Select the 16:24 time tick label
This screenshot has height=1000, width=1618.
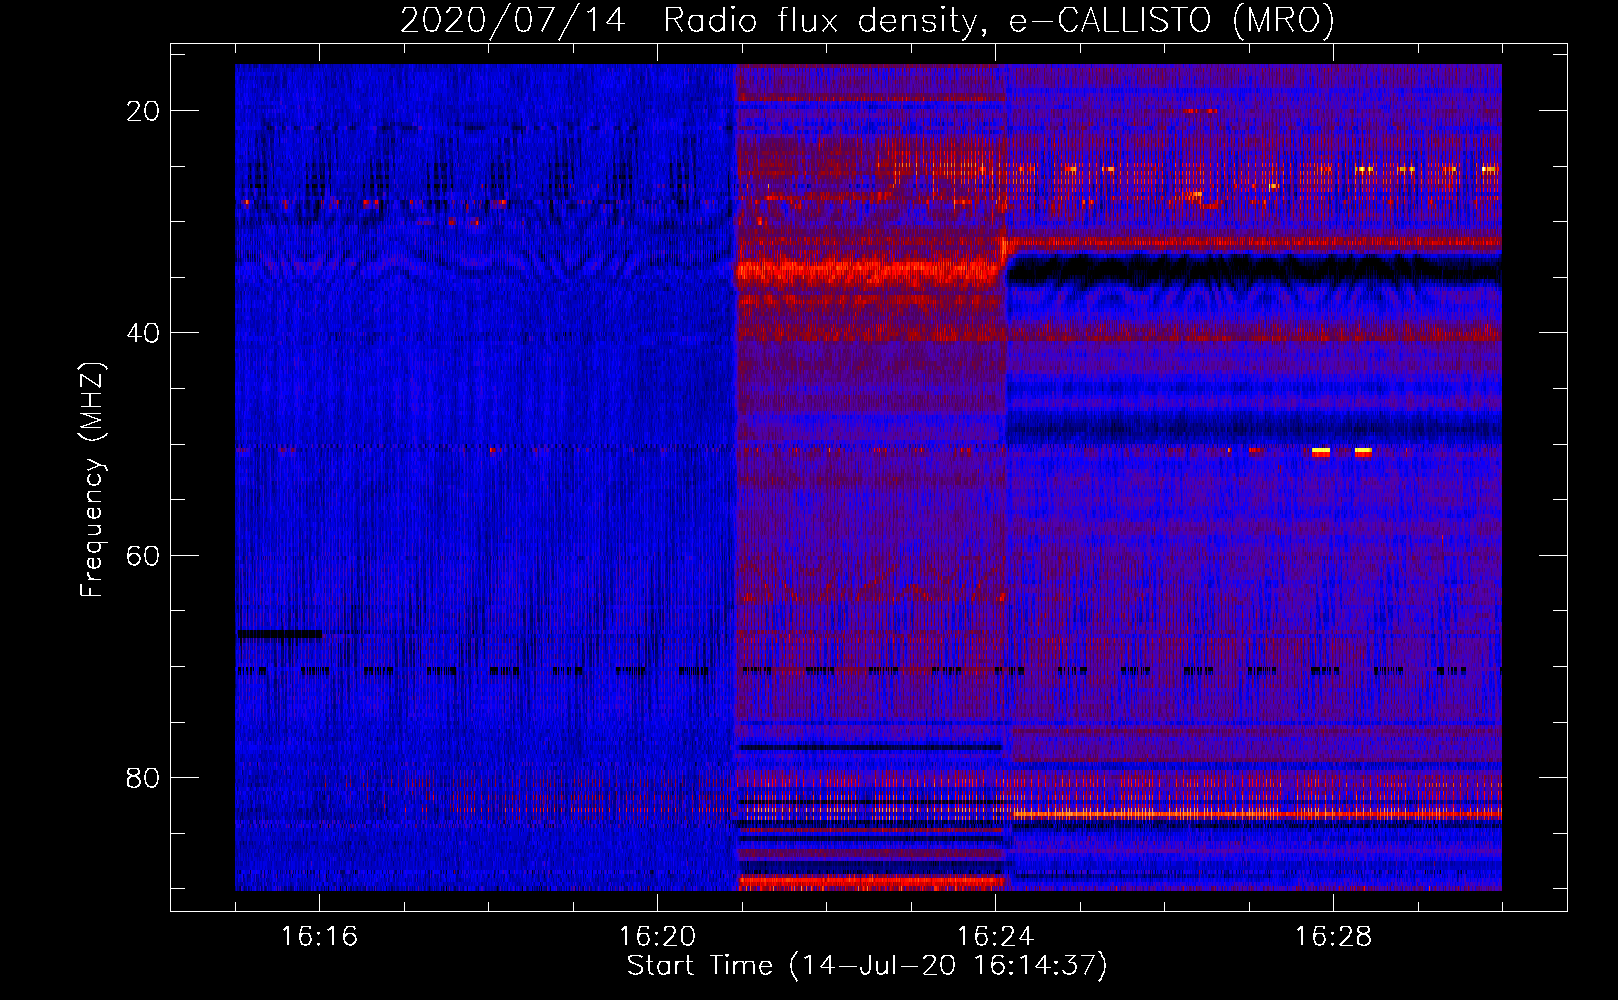click(x=995, y=936)
